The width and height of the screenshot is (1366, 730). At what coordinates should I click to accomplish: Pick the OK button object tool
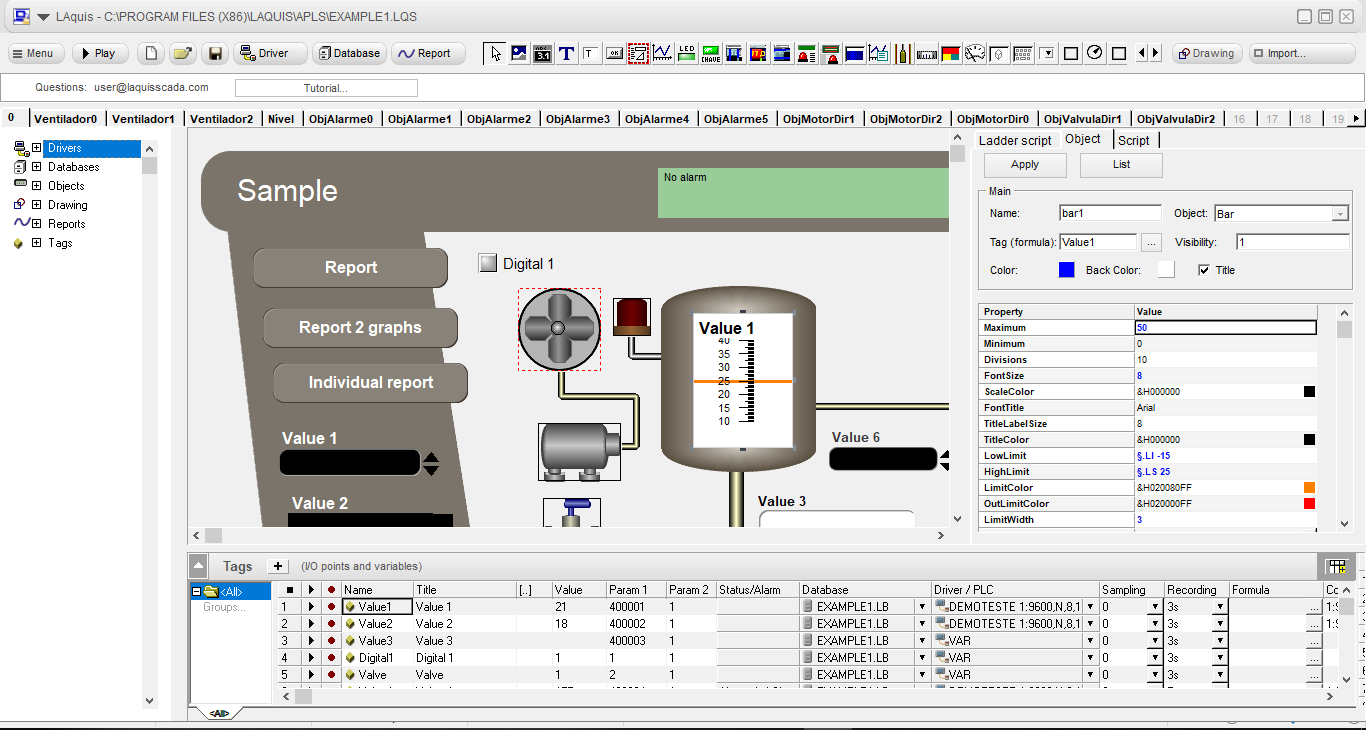point(615,53)
